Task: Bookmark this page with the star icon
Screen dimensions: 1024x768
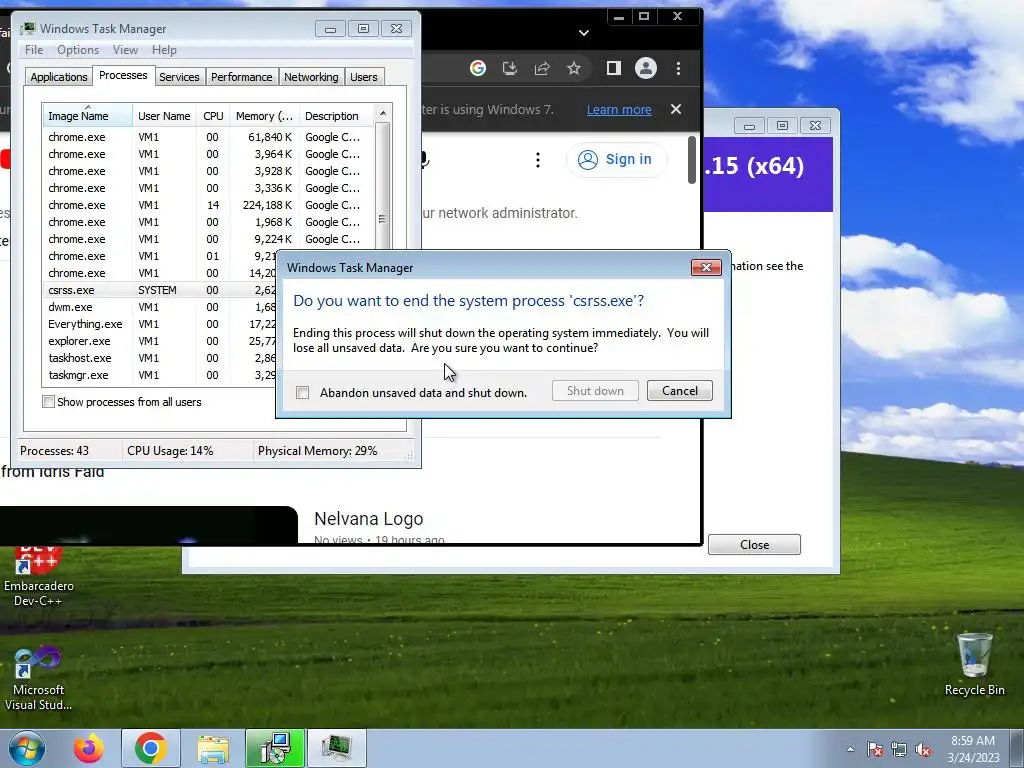Action: [x=573, y=68]
